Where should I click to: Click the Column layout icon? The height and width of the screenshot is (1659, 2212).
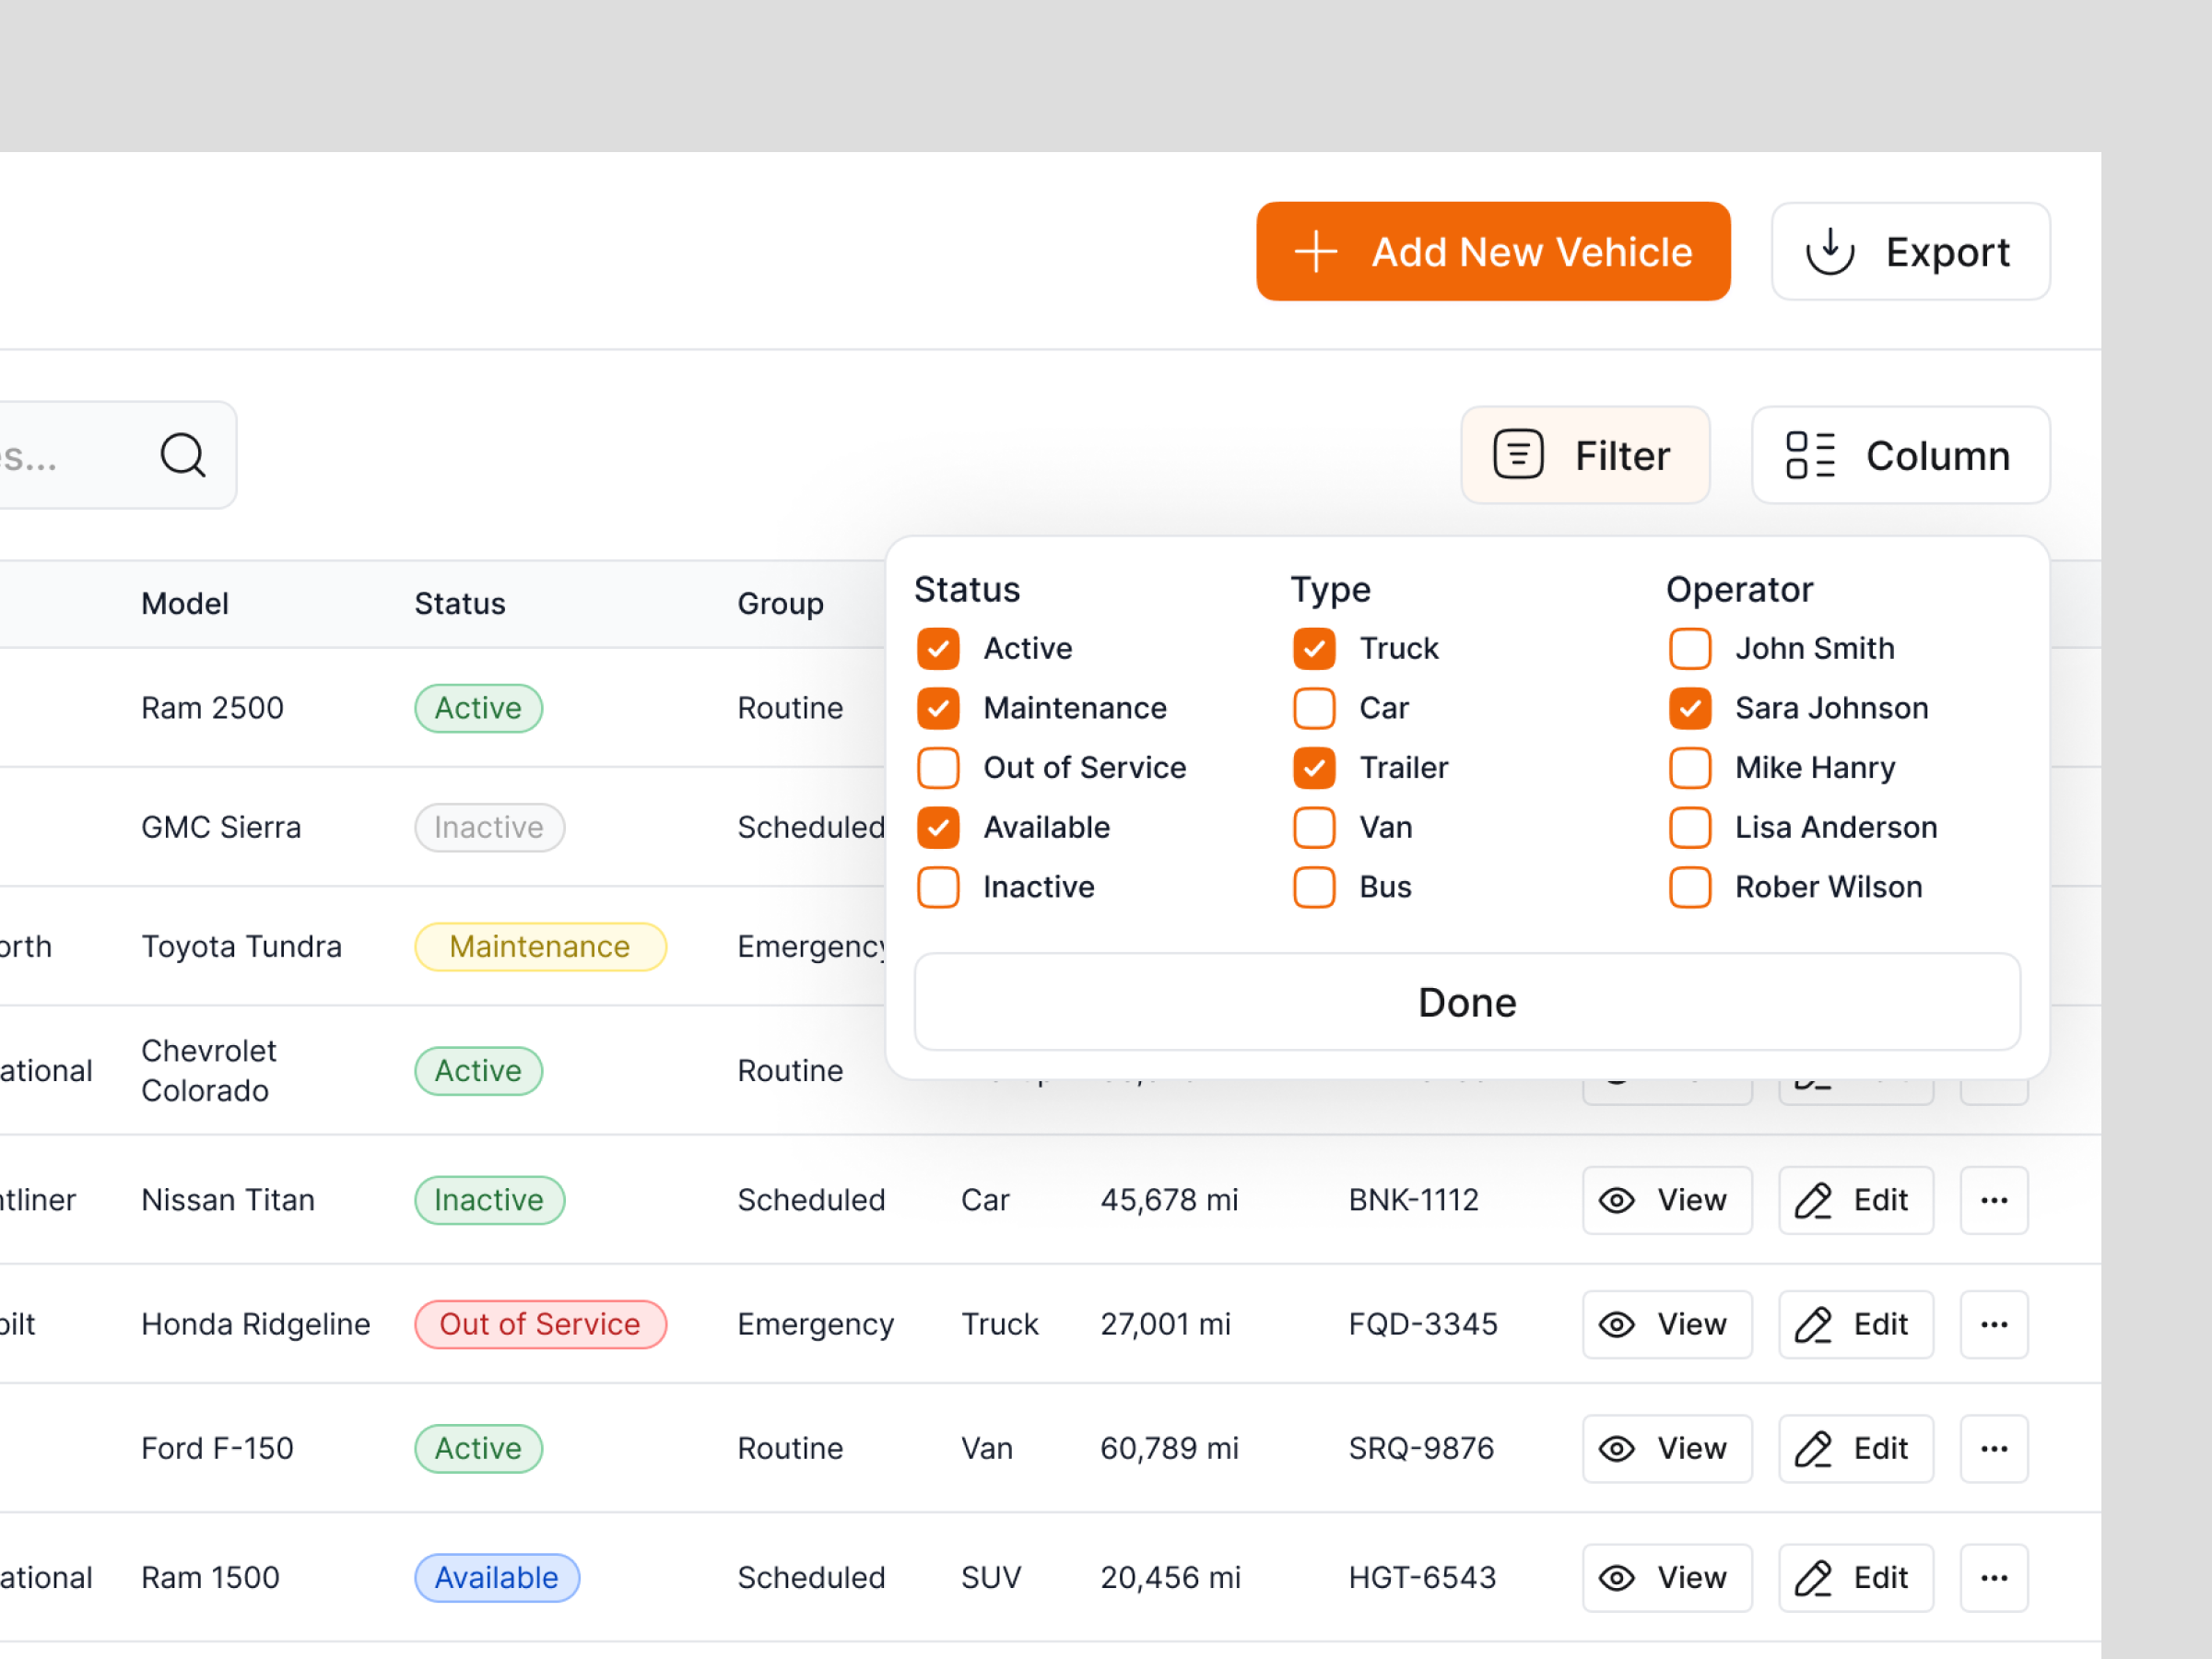pyautogui.click(x=1812, y=455)
